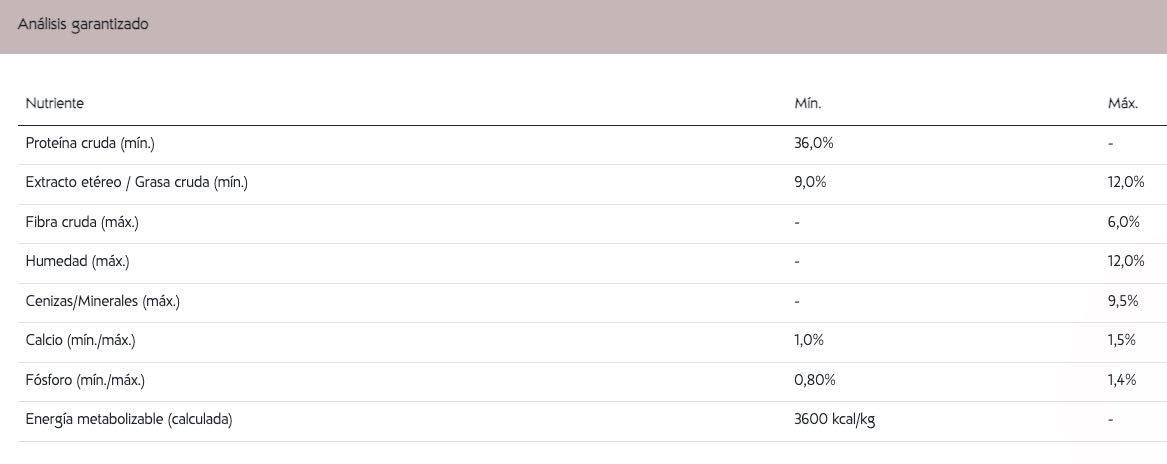Click the Máx. column header
This screenshot has height=464, width=1167.
pos(1122,104)
